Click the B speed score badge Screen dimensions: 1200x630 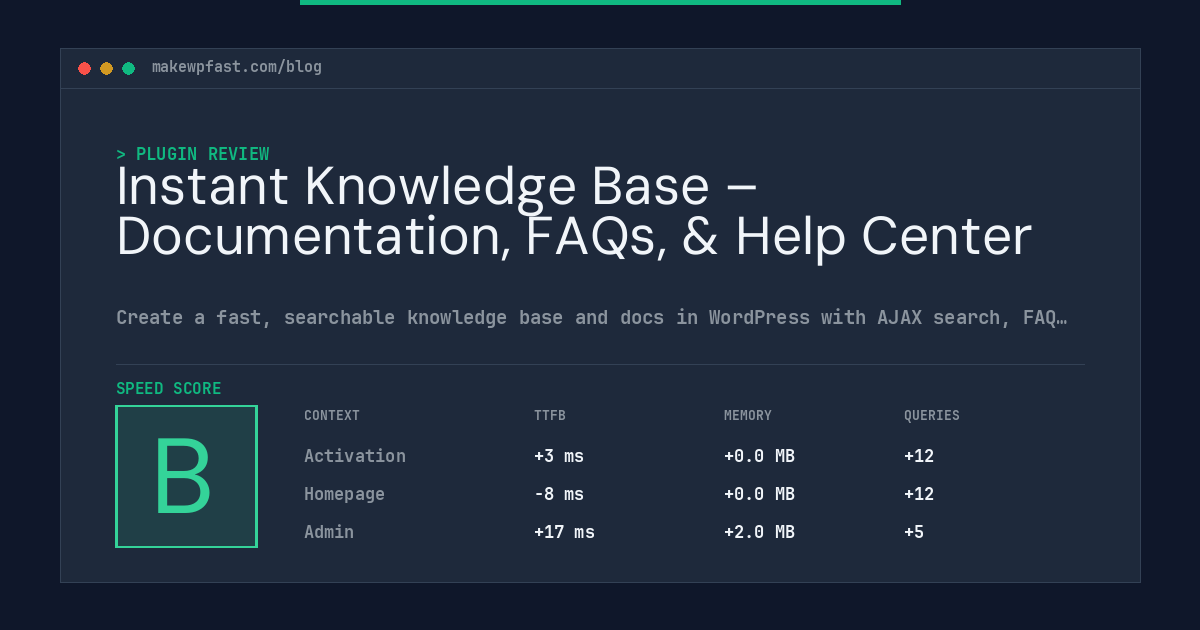(x=186, y=476)
